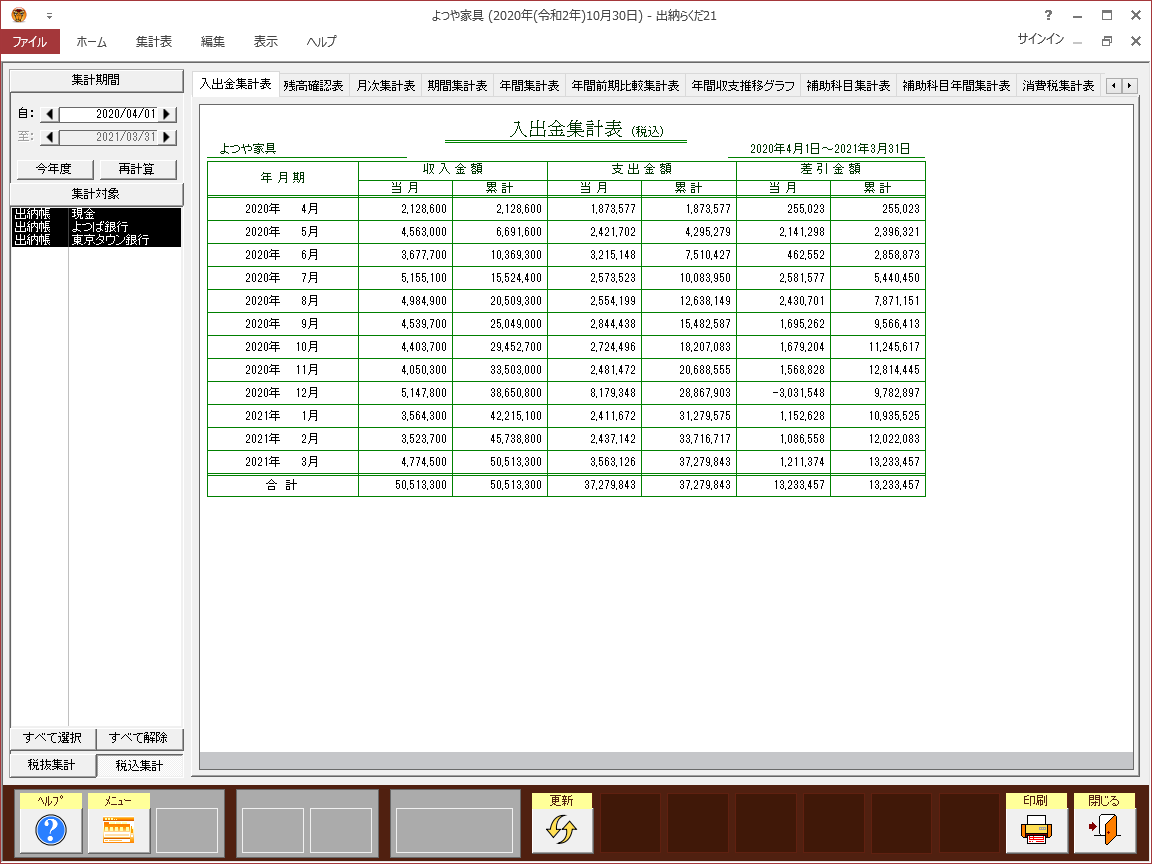1152x864 pixels.
Task: Switch to 年間収支推移グラフ tab
Action: (x=743, y=86)
